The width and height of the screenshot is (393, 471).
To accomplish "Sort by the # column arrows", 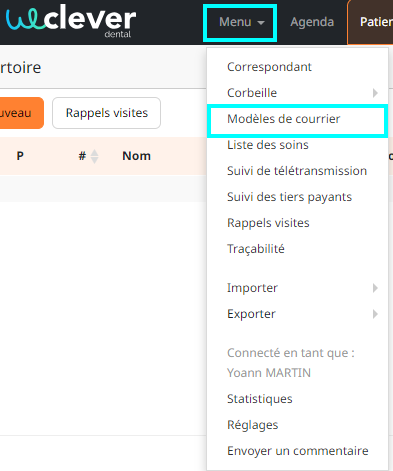I will point(95,156).
